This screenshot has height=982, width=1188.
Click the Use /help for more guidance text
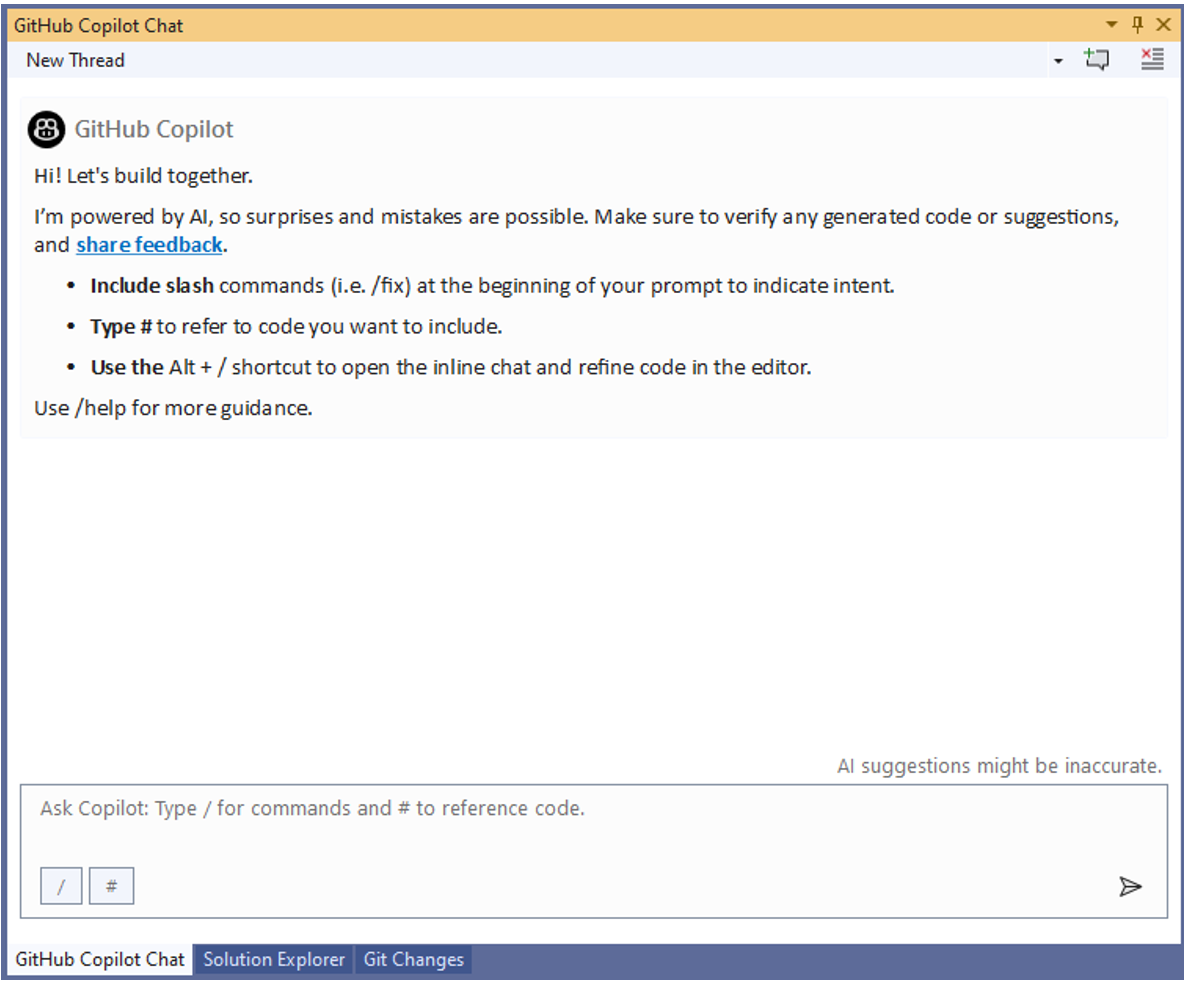173,408
